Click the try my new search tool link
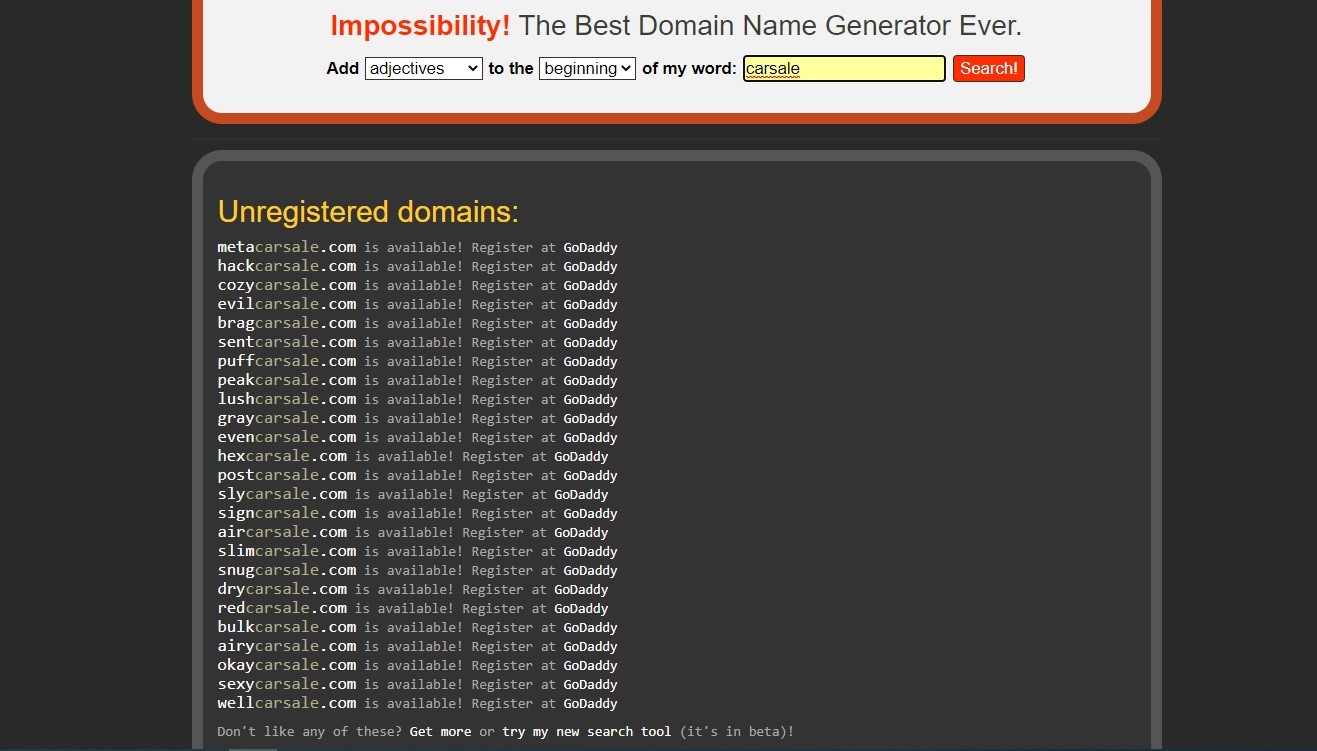This screenshot has height=751, width=1317. coord(586,732)
